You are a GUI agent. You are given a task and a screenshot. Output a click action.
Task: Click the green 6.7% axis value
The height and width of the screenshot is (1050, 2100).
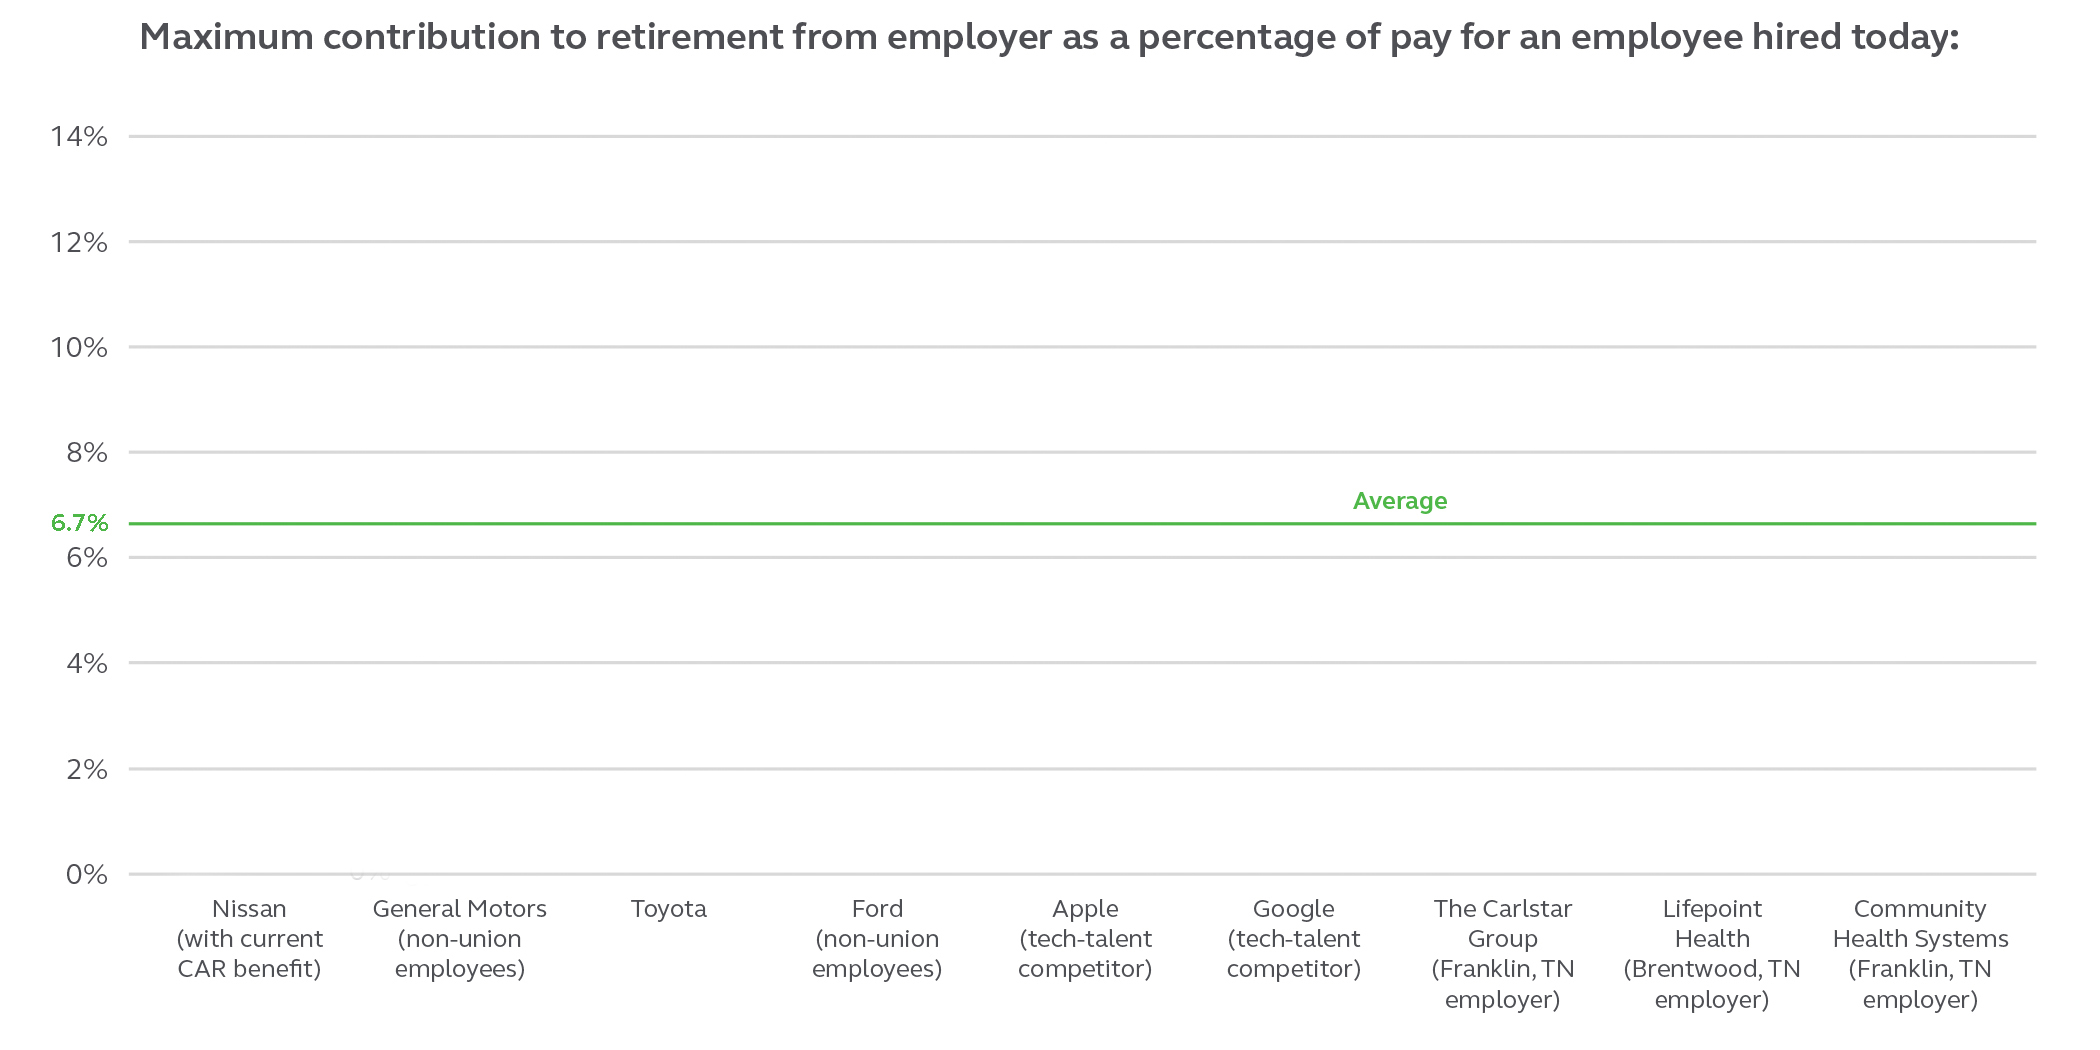[79, 523]
